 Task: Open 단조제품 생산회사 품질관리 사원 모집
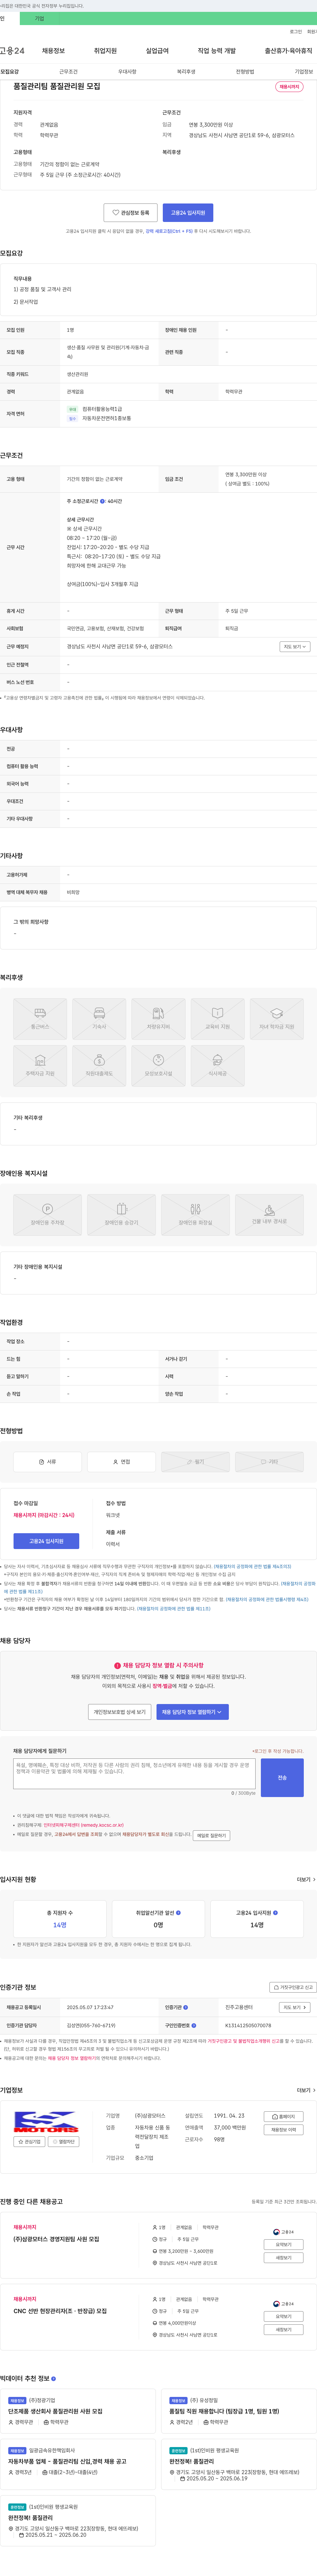(55, 2411)
